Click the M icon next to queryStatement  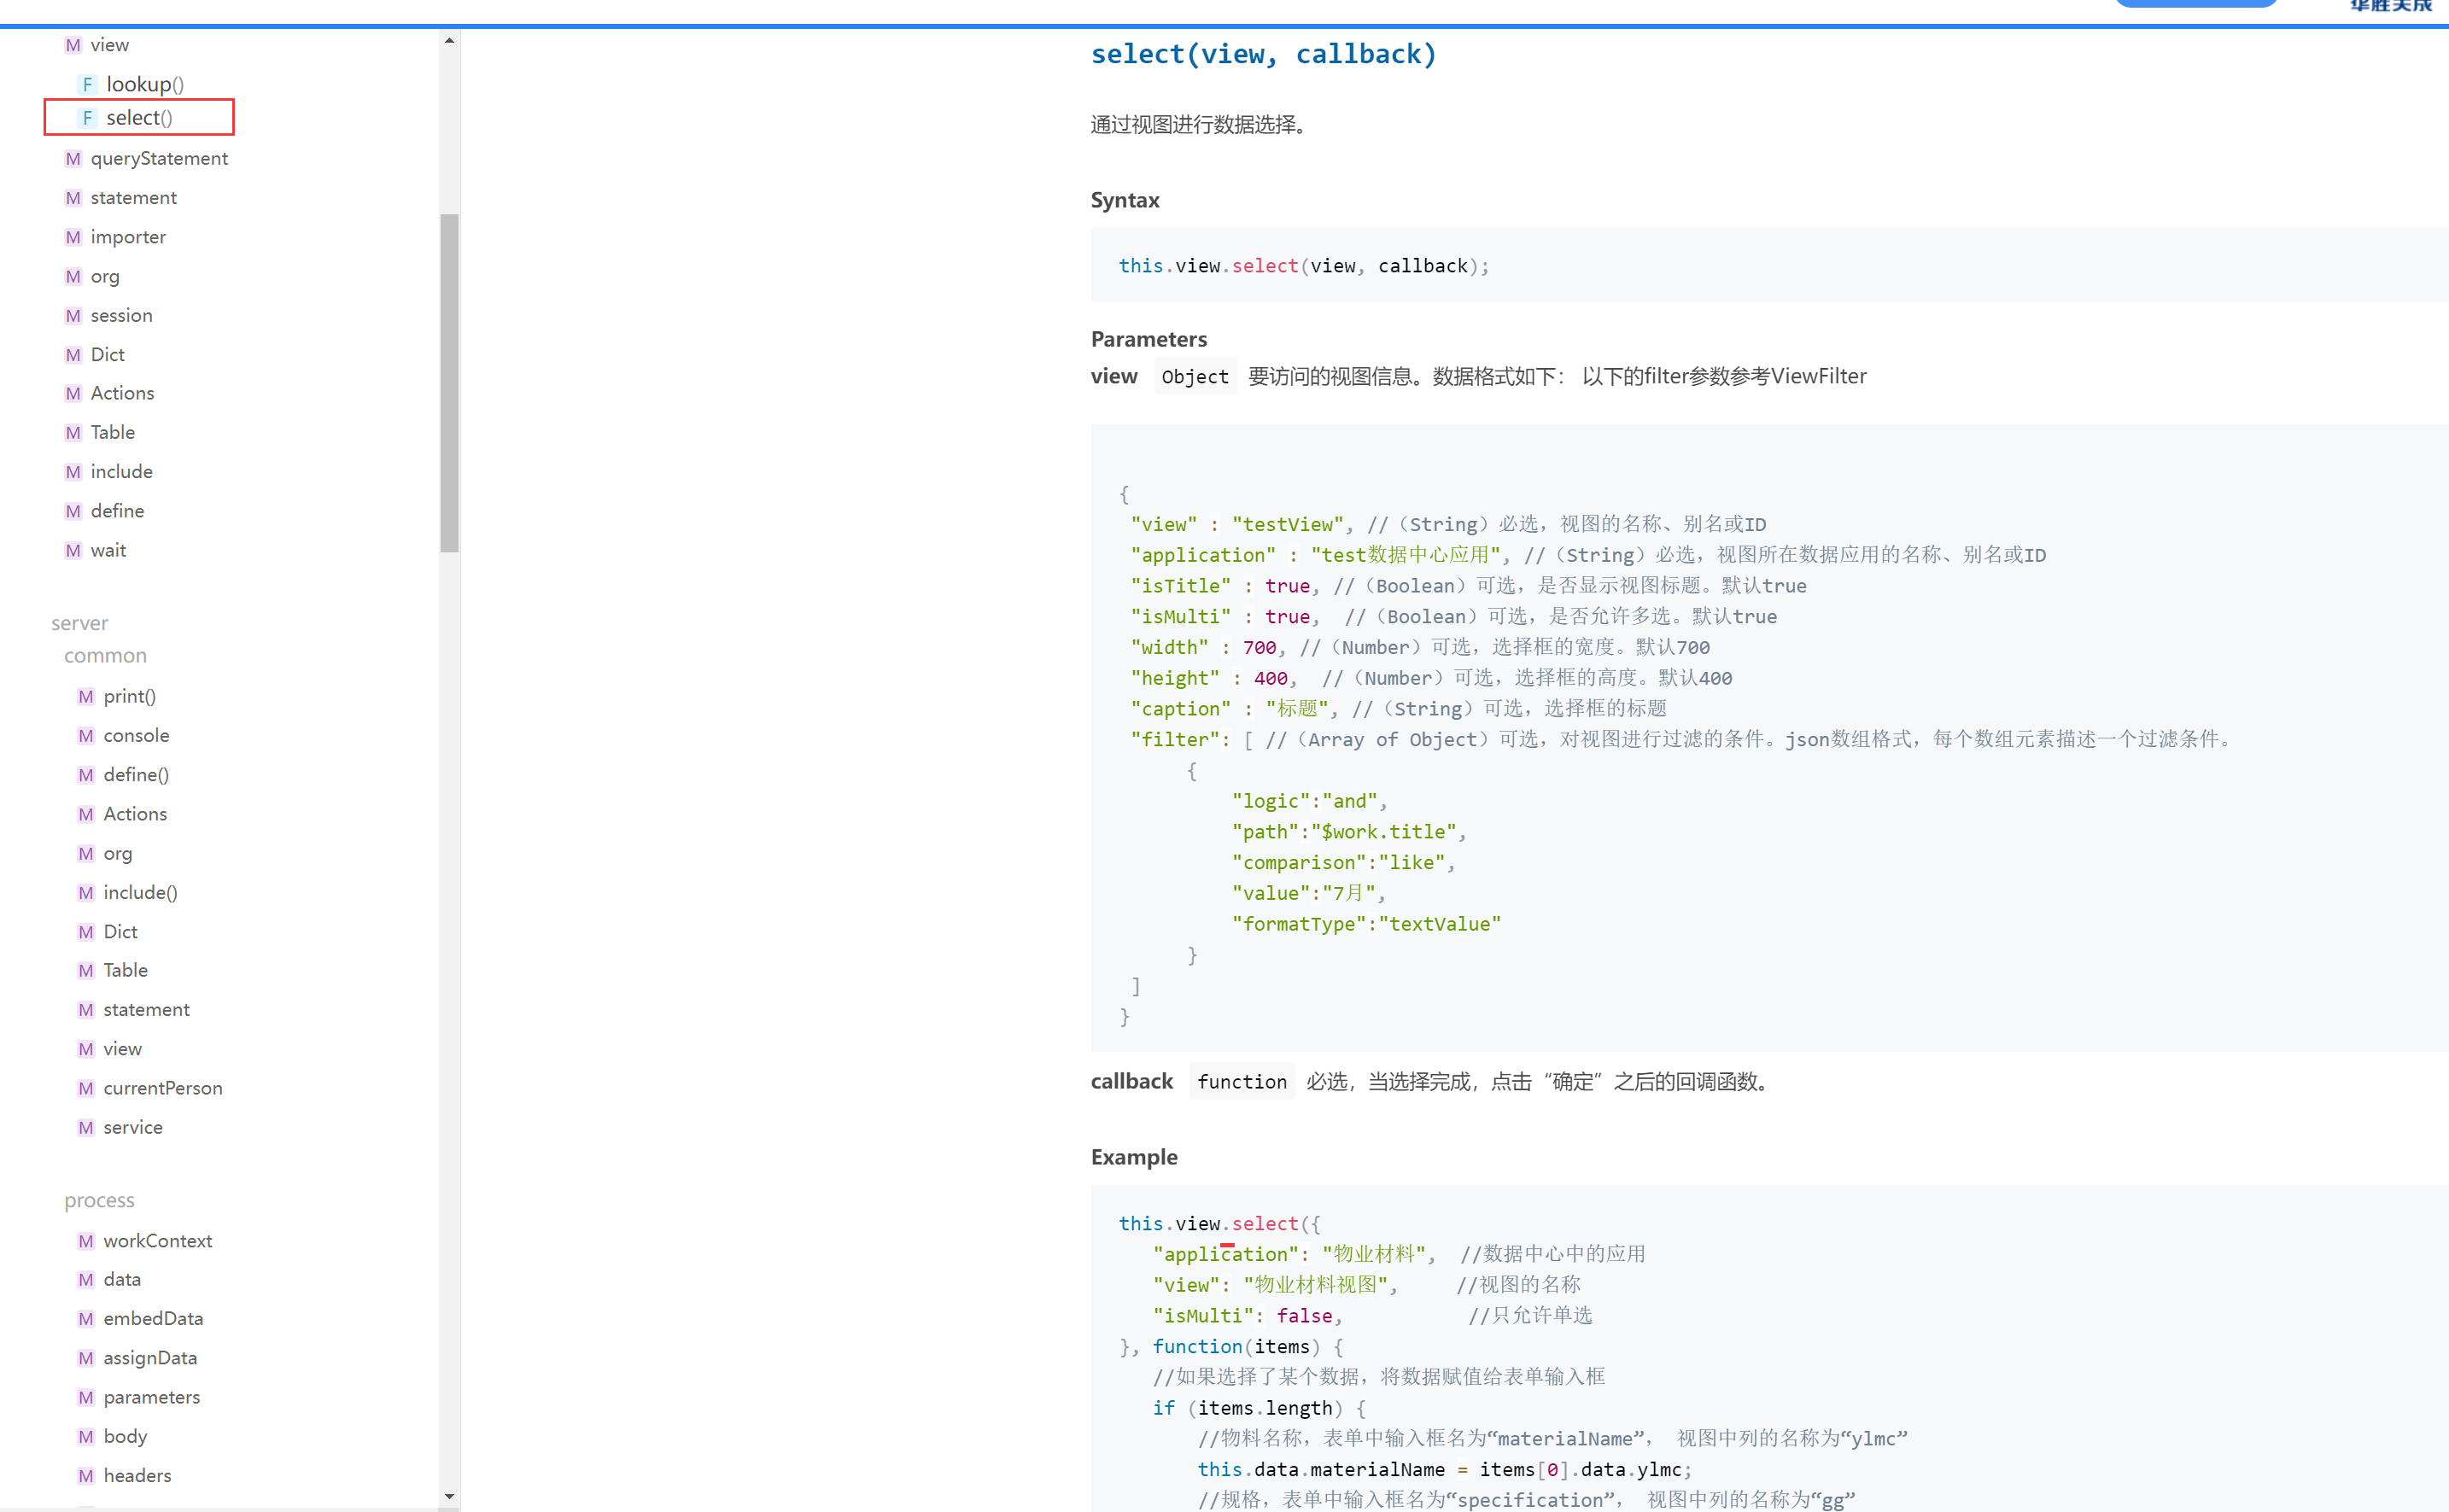tap(73, 159)
